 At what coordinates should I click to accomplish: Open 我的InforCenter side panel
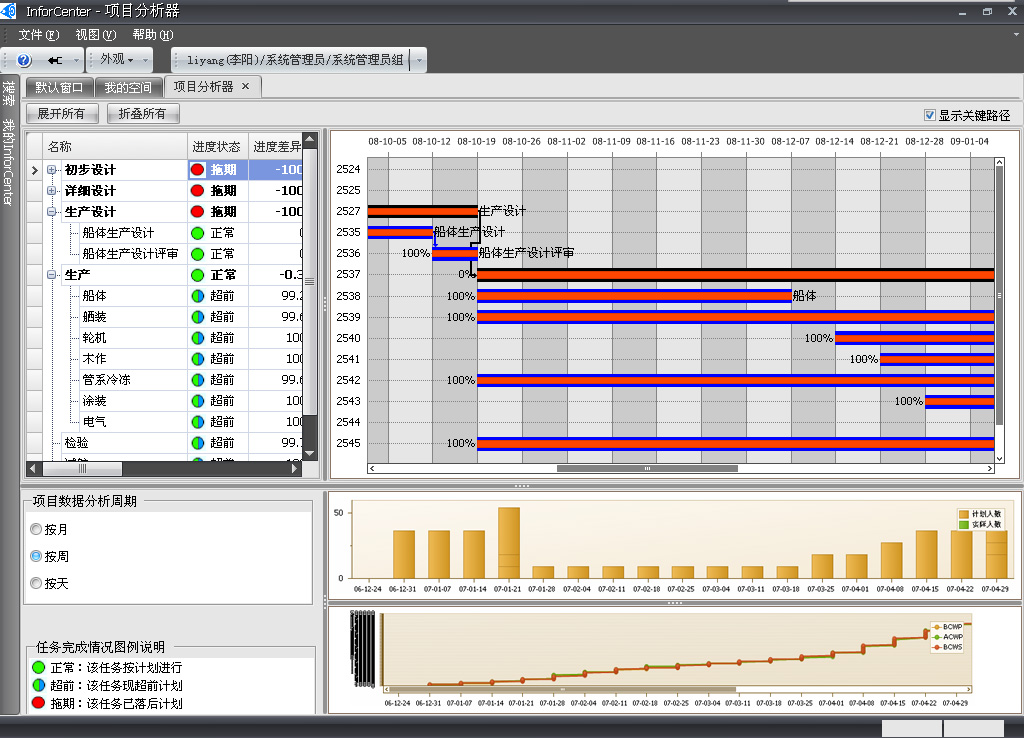8,161
